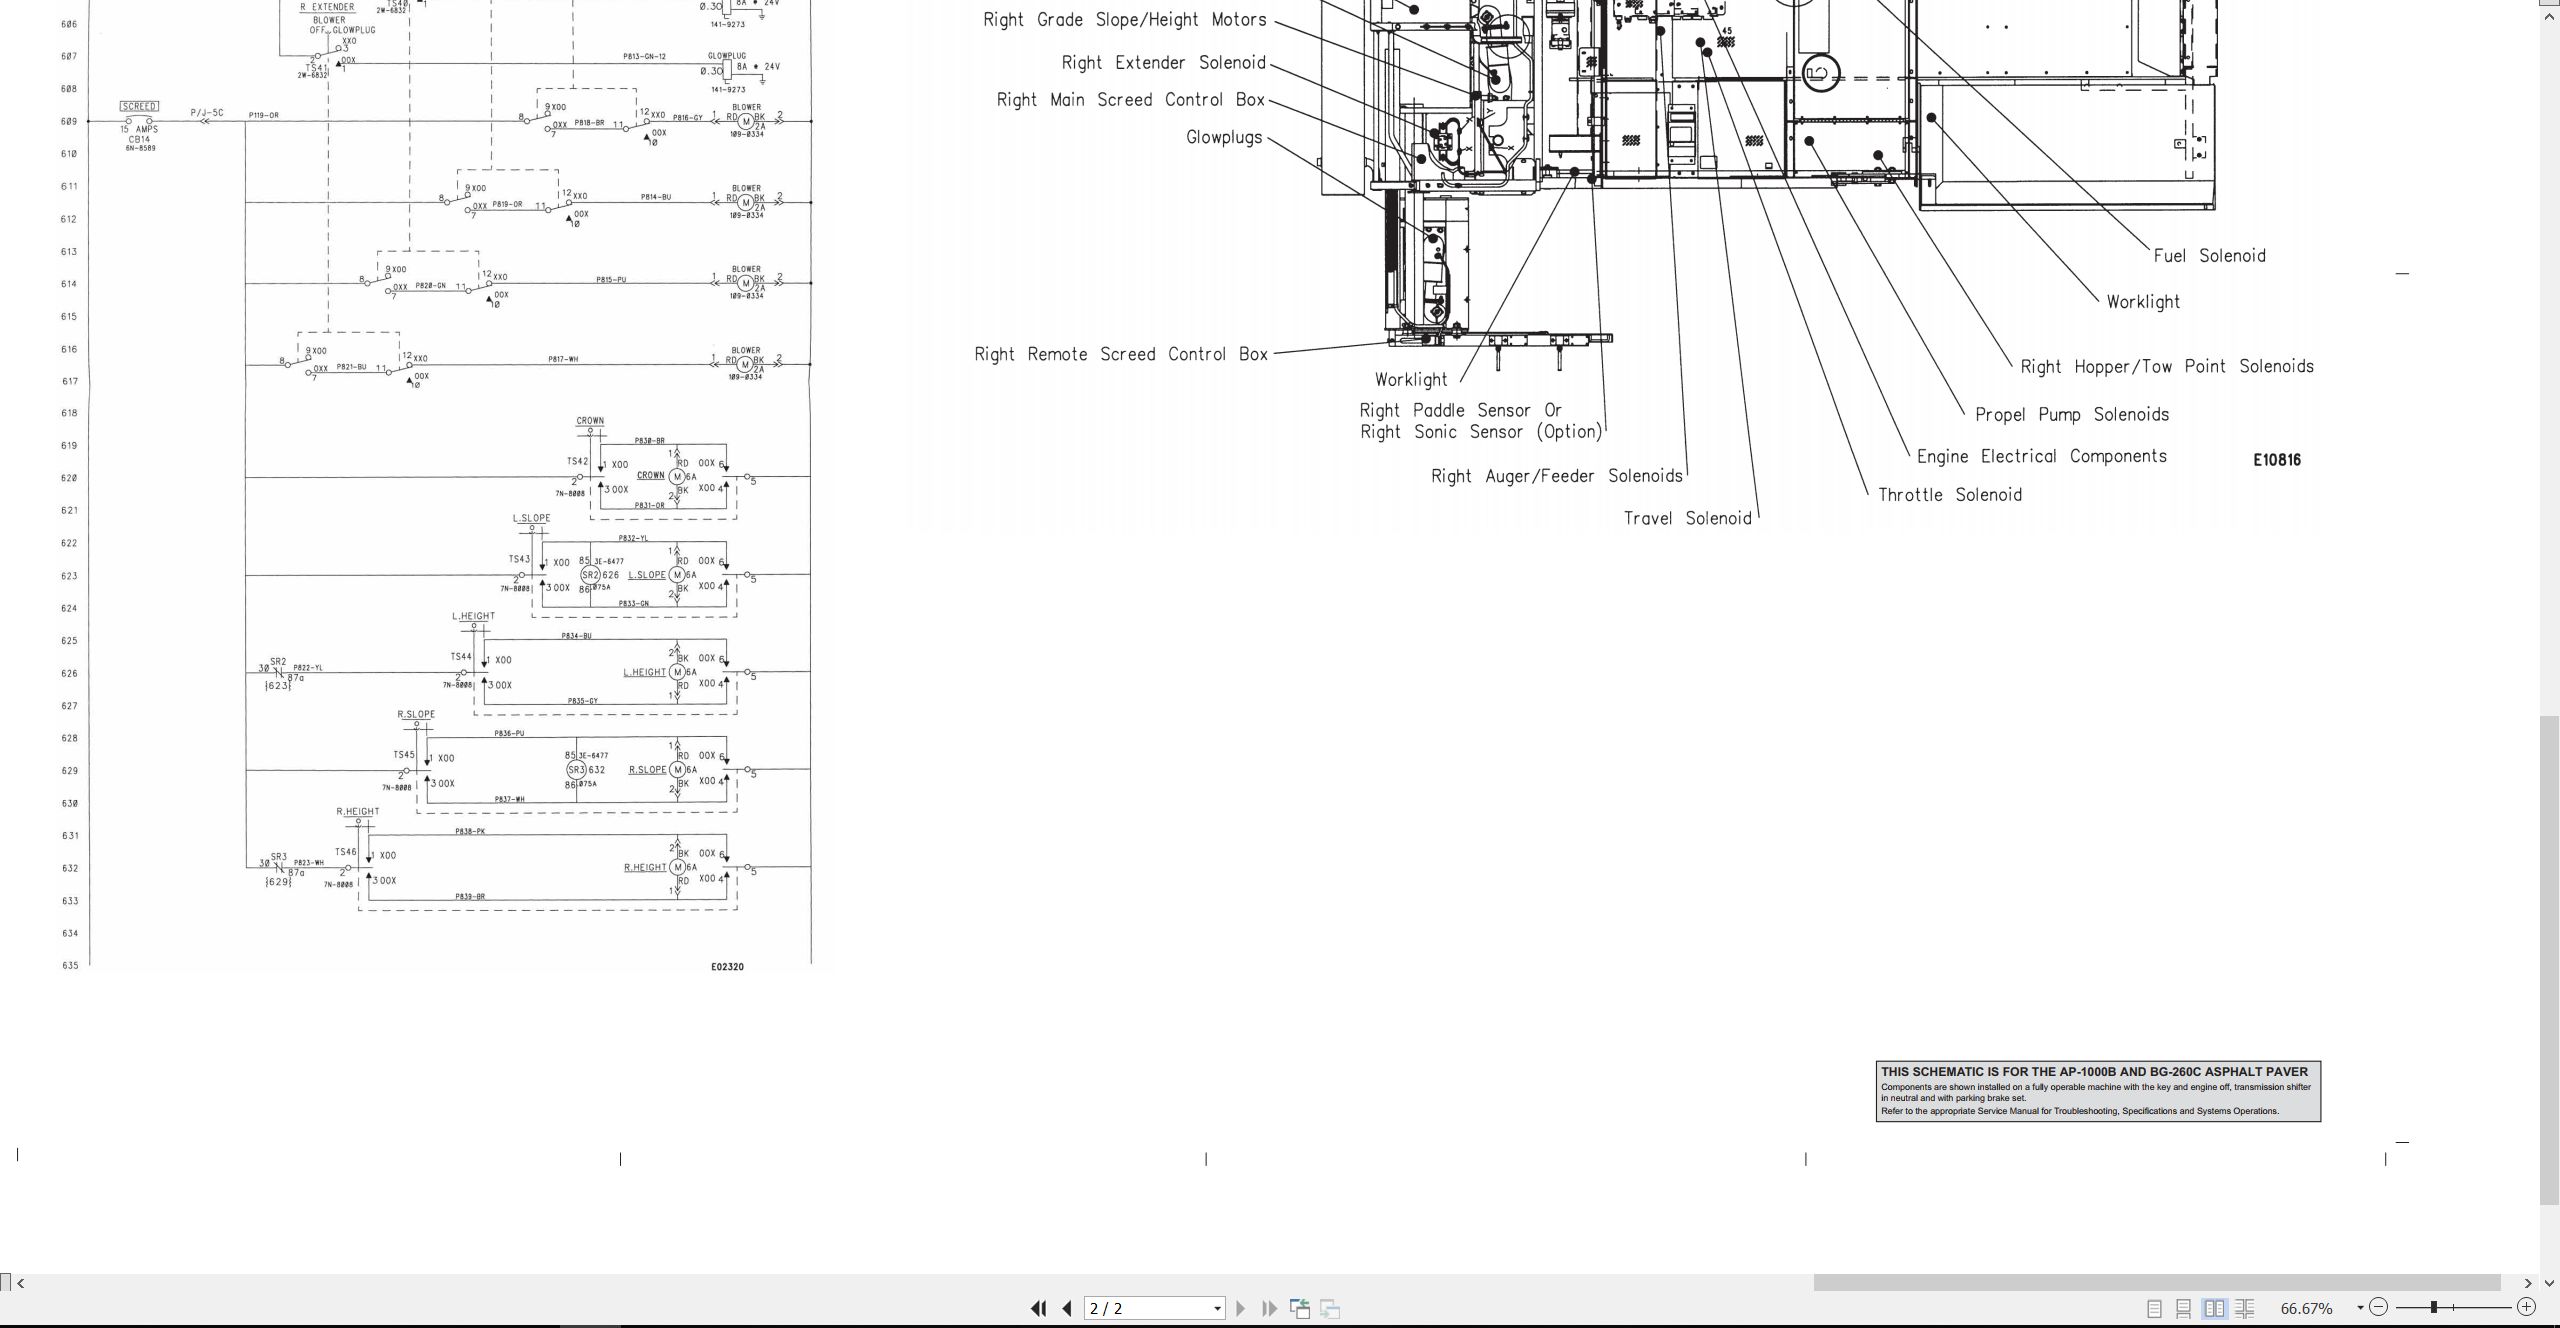
Task: Go to the previous page
Action: tap(1067, 1308)
